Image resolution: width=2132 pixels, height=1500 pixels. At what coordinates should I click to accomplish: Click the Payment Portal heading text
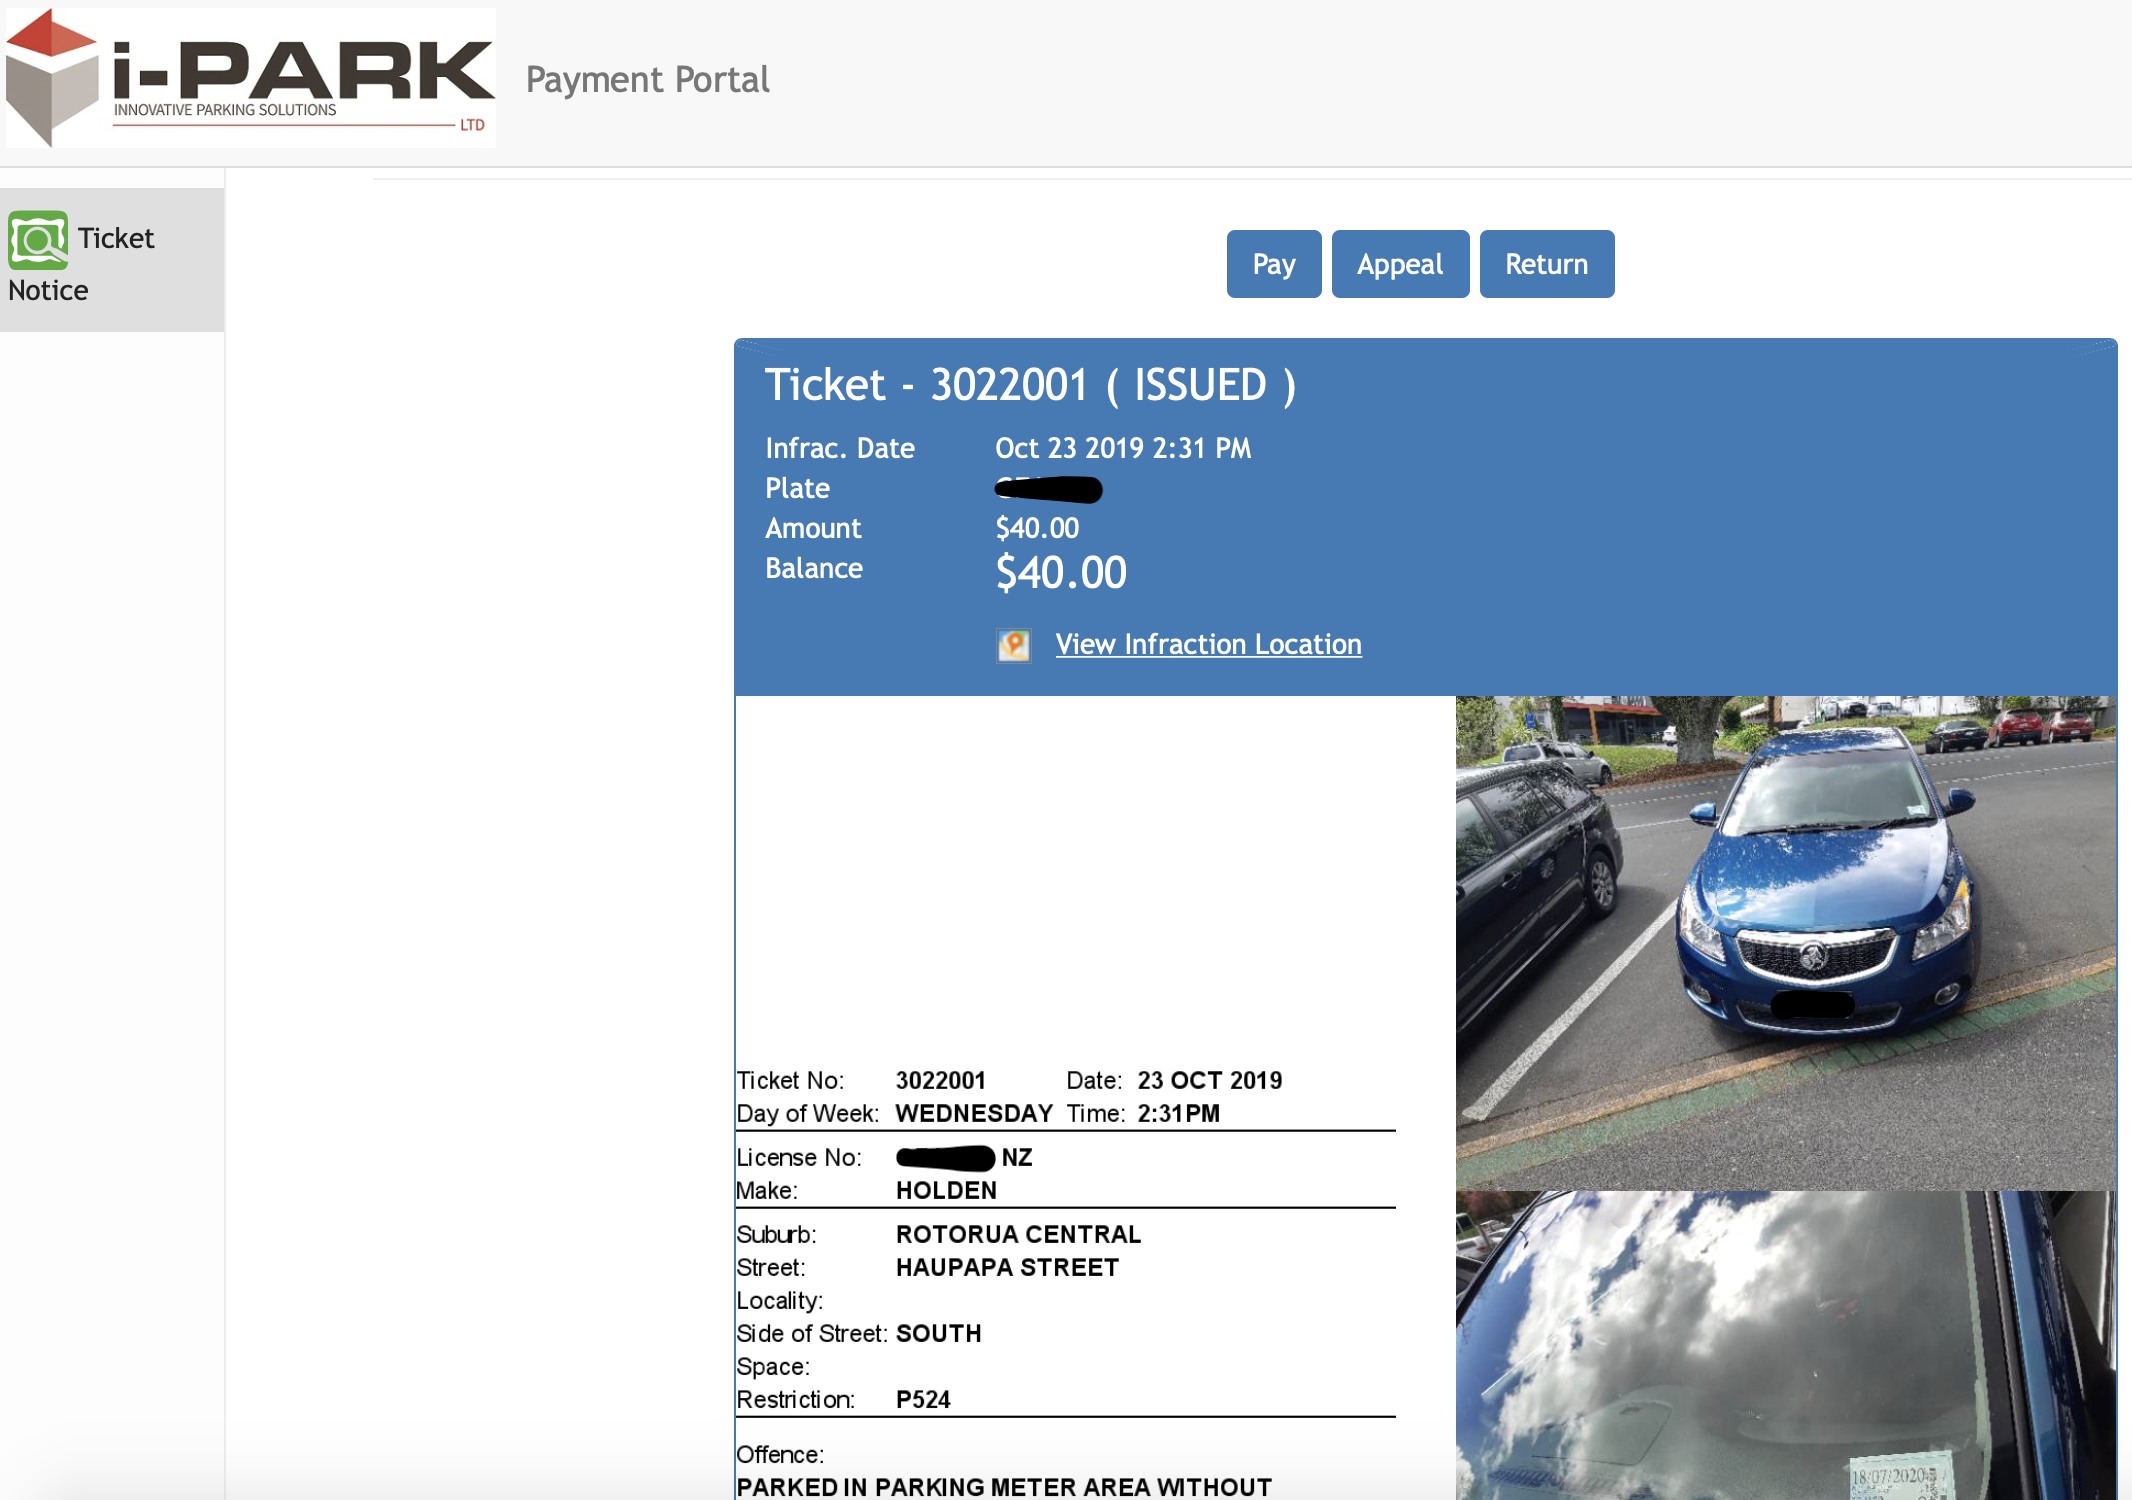coord(647,80)
